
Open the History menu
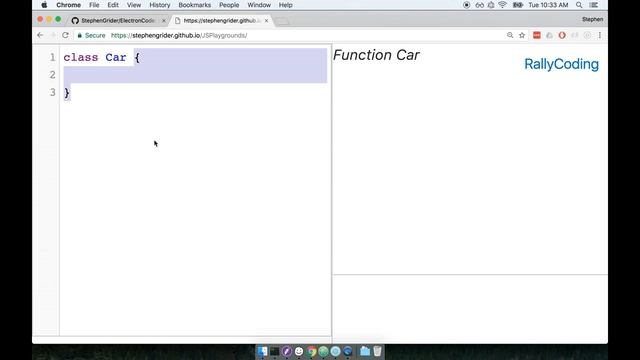pyautogui.click(x=160, y=5)
